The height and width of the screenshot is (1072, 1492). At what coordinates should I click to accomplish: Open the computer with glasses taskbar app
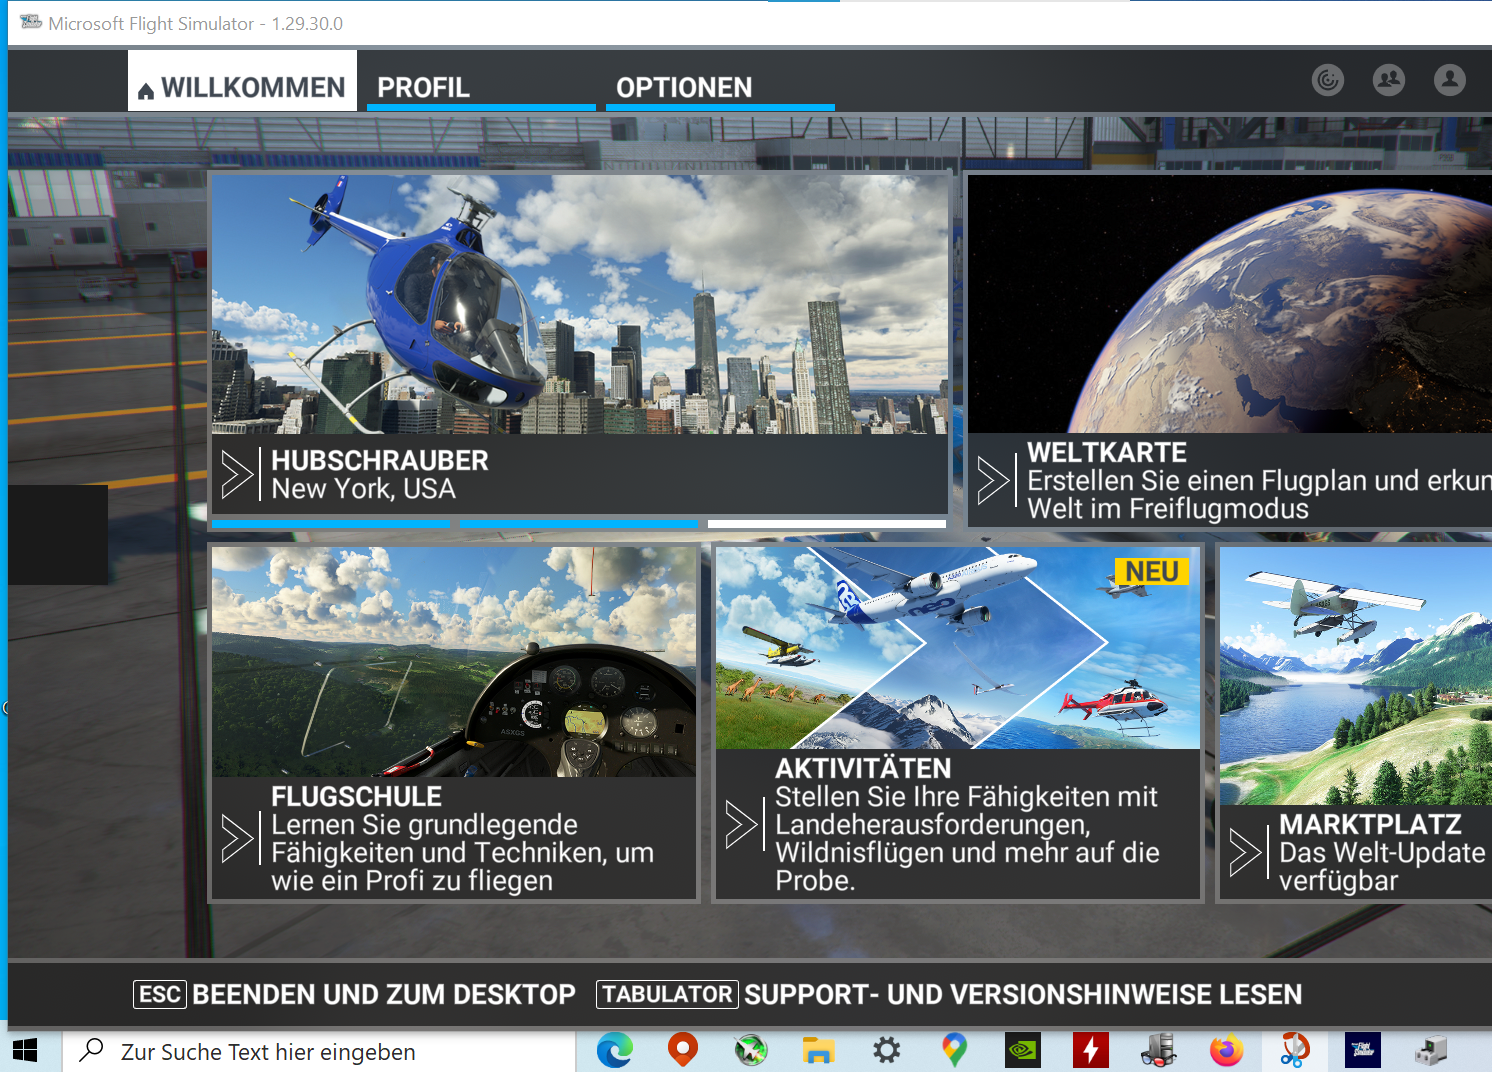click(1159, 1051)
